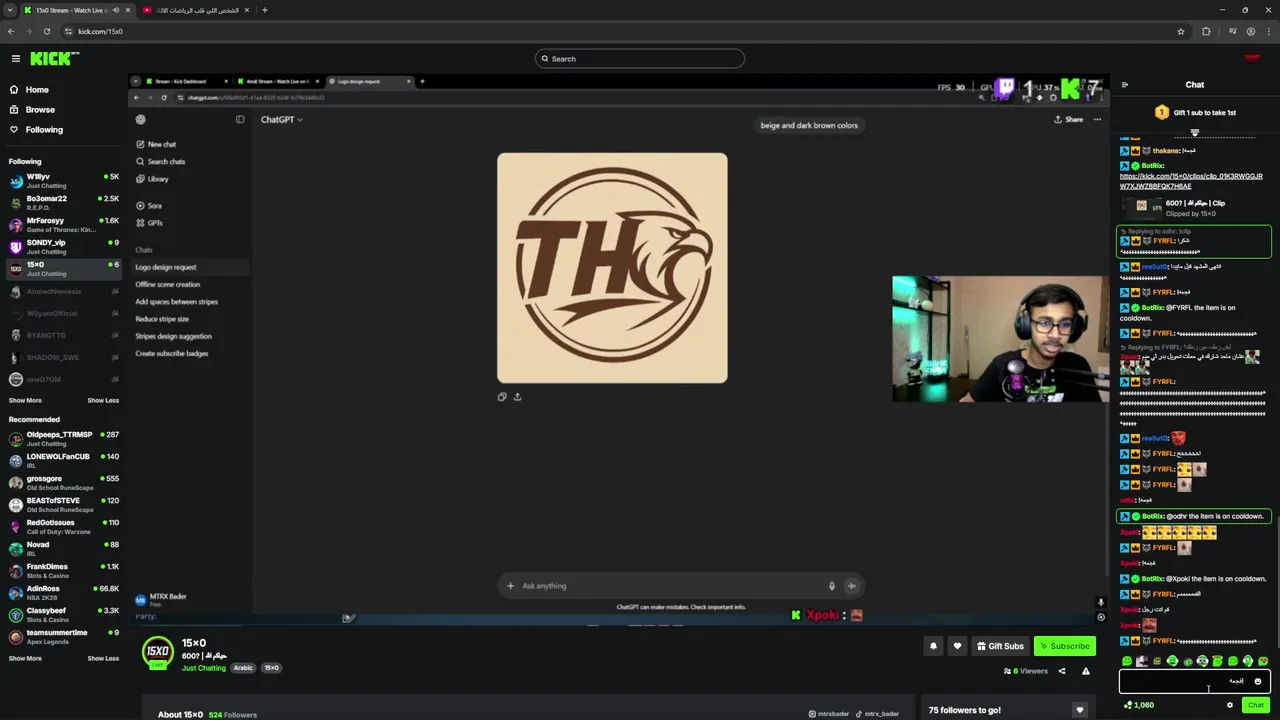Viewport: 1280px width, 720px height.
Task: Open Oldpeeps_TTRMSP recommended channel
Action: pyautogui.click(x=63, y=439)
